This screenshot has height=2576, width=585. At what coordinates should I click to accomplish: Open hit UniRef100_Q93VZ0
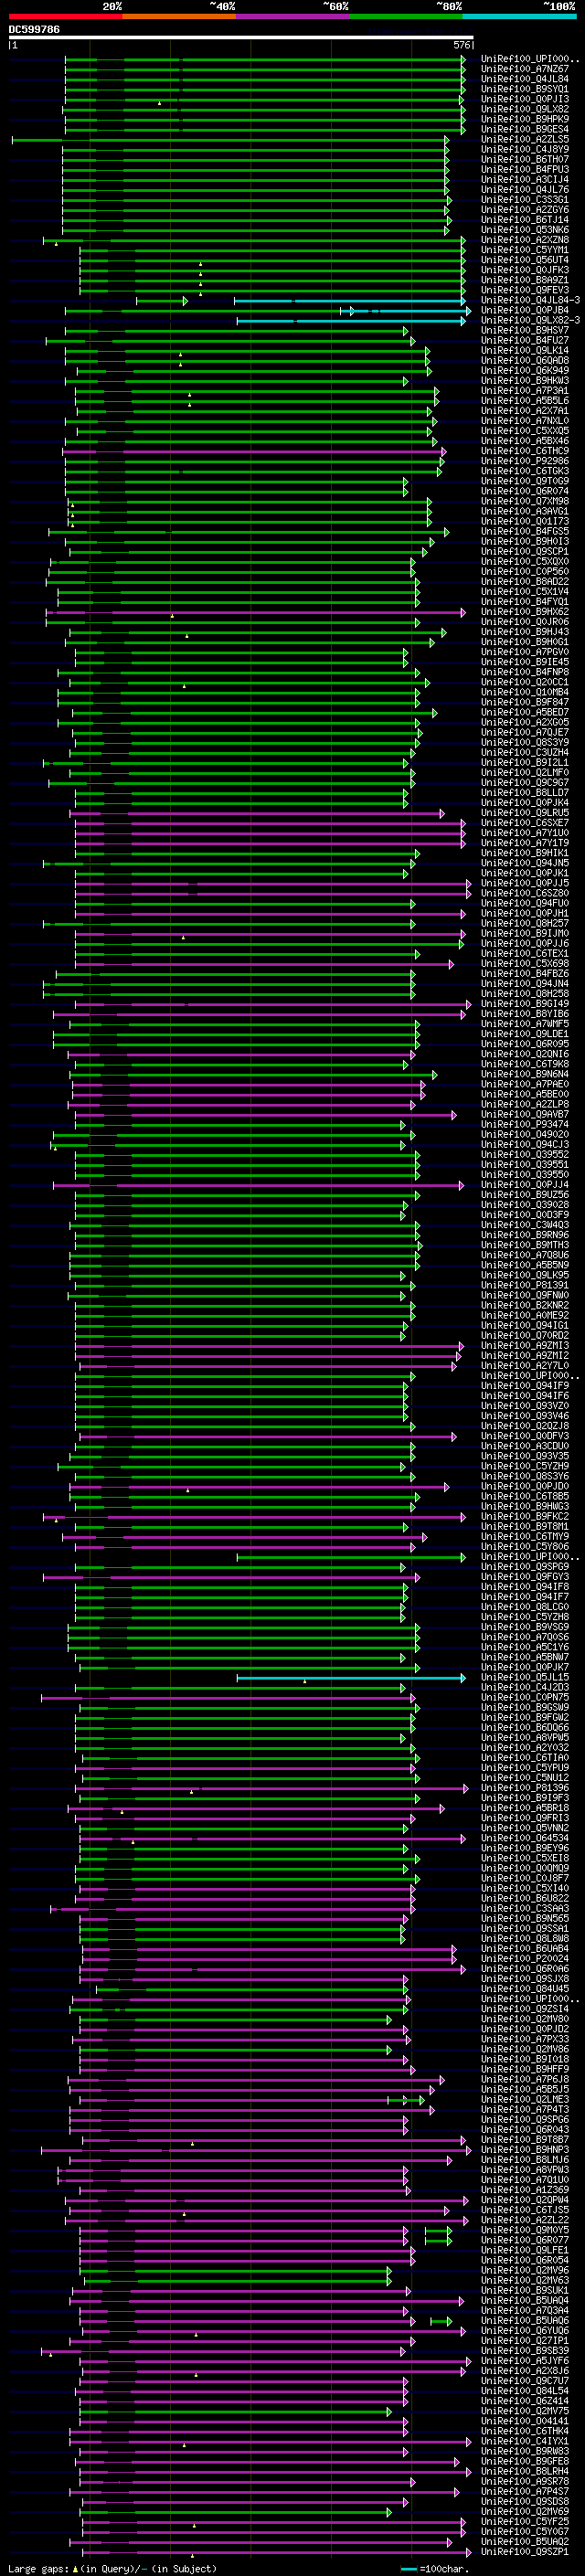pyautogui.click(x=524, y=1406)
